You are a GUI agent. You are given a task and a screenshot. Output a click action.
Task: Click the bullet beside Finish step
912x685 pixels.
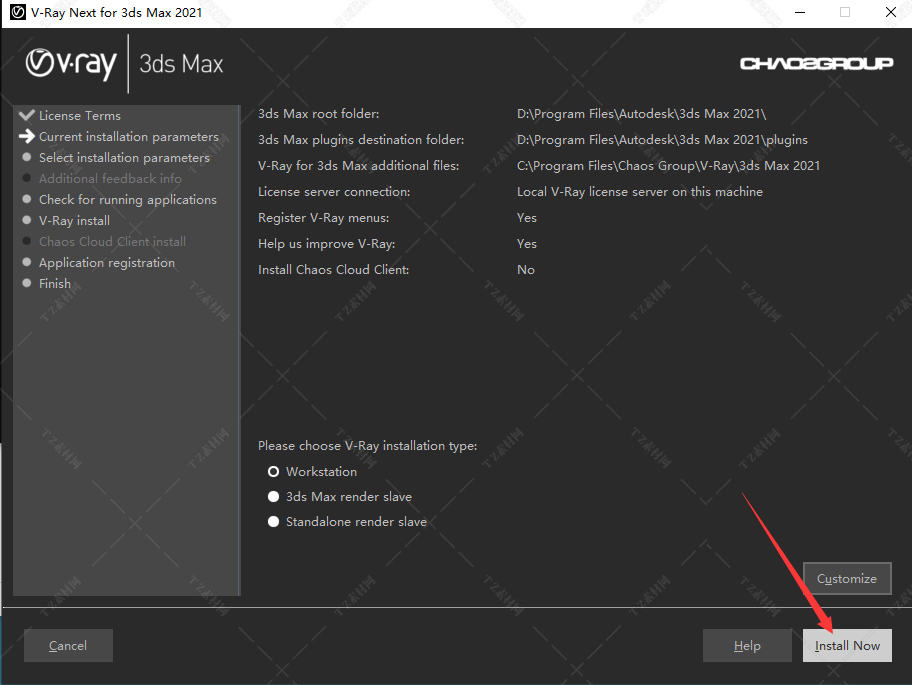(27, 283)
